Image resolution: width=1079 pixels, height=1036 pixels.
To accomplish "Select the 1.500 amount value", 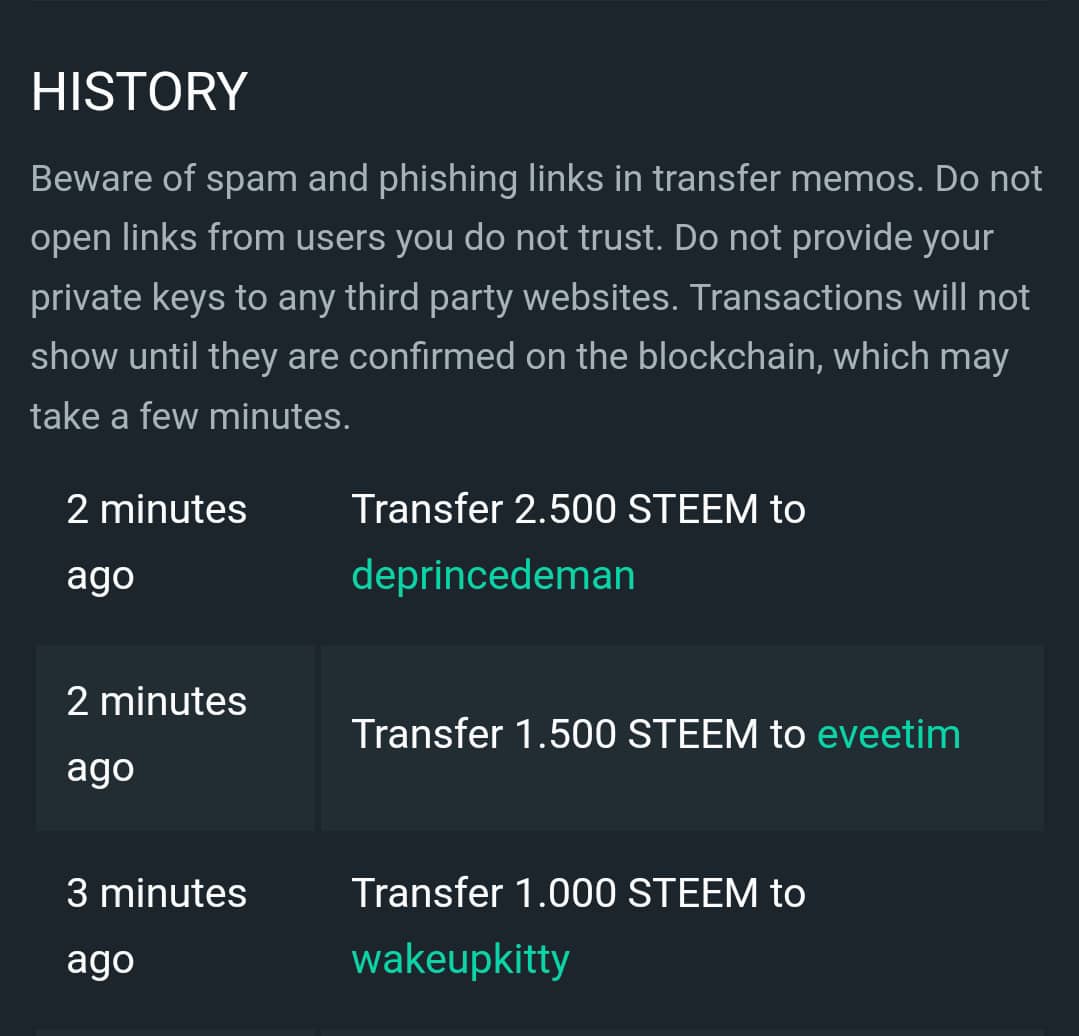I will coord(565,734).
